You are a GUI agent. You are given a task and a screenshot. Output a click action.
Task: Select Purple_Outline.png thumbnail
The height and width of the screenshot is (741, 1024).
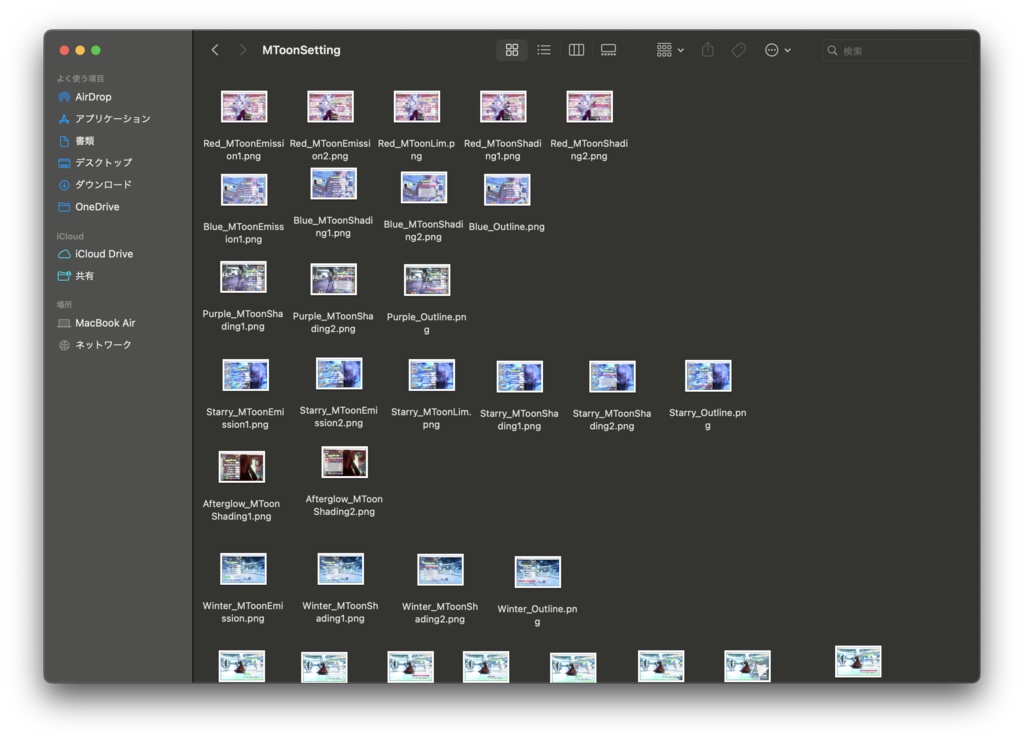tap(427, 280)
